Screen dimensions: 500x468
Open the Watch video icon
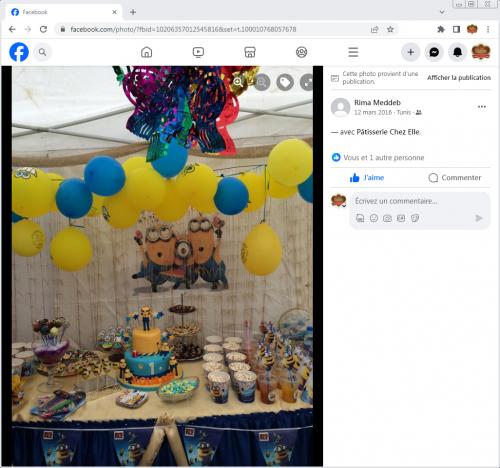tap(198, 52)
